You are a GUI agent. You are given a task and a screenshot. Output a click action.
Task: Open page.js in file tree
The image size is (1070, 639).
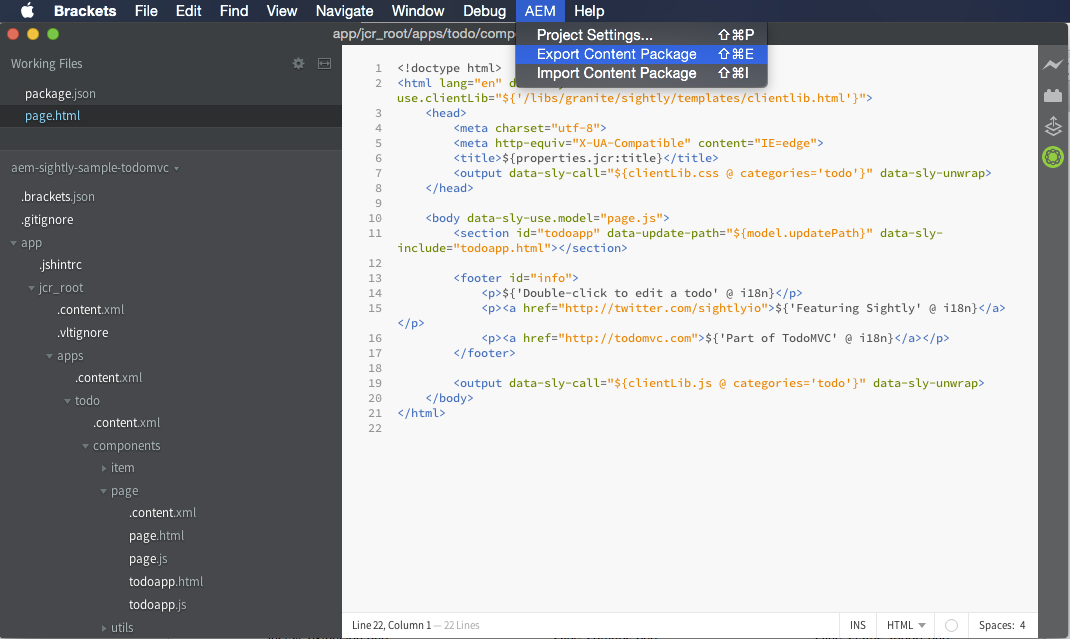click(x=148, y=559)
